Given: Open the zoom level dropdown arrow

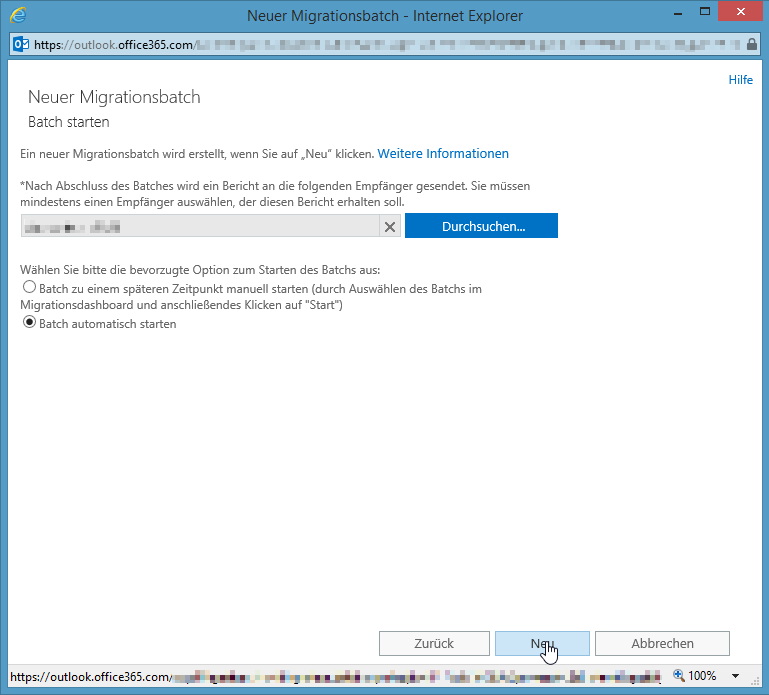Looking at the screenshot, I should point(737,675).
